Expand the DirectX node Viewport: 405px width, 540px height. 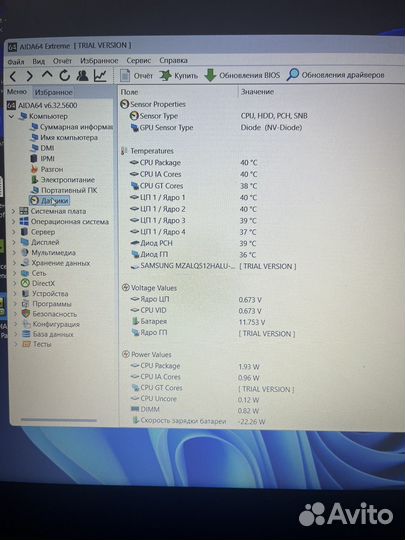click(15, 283)
